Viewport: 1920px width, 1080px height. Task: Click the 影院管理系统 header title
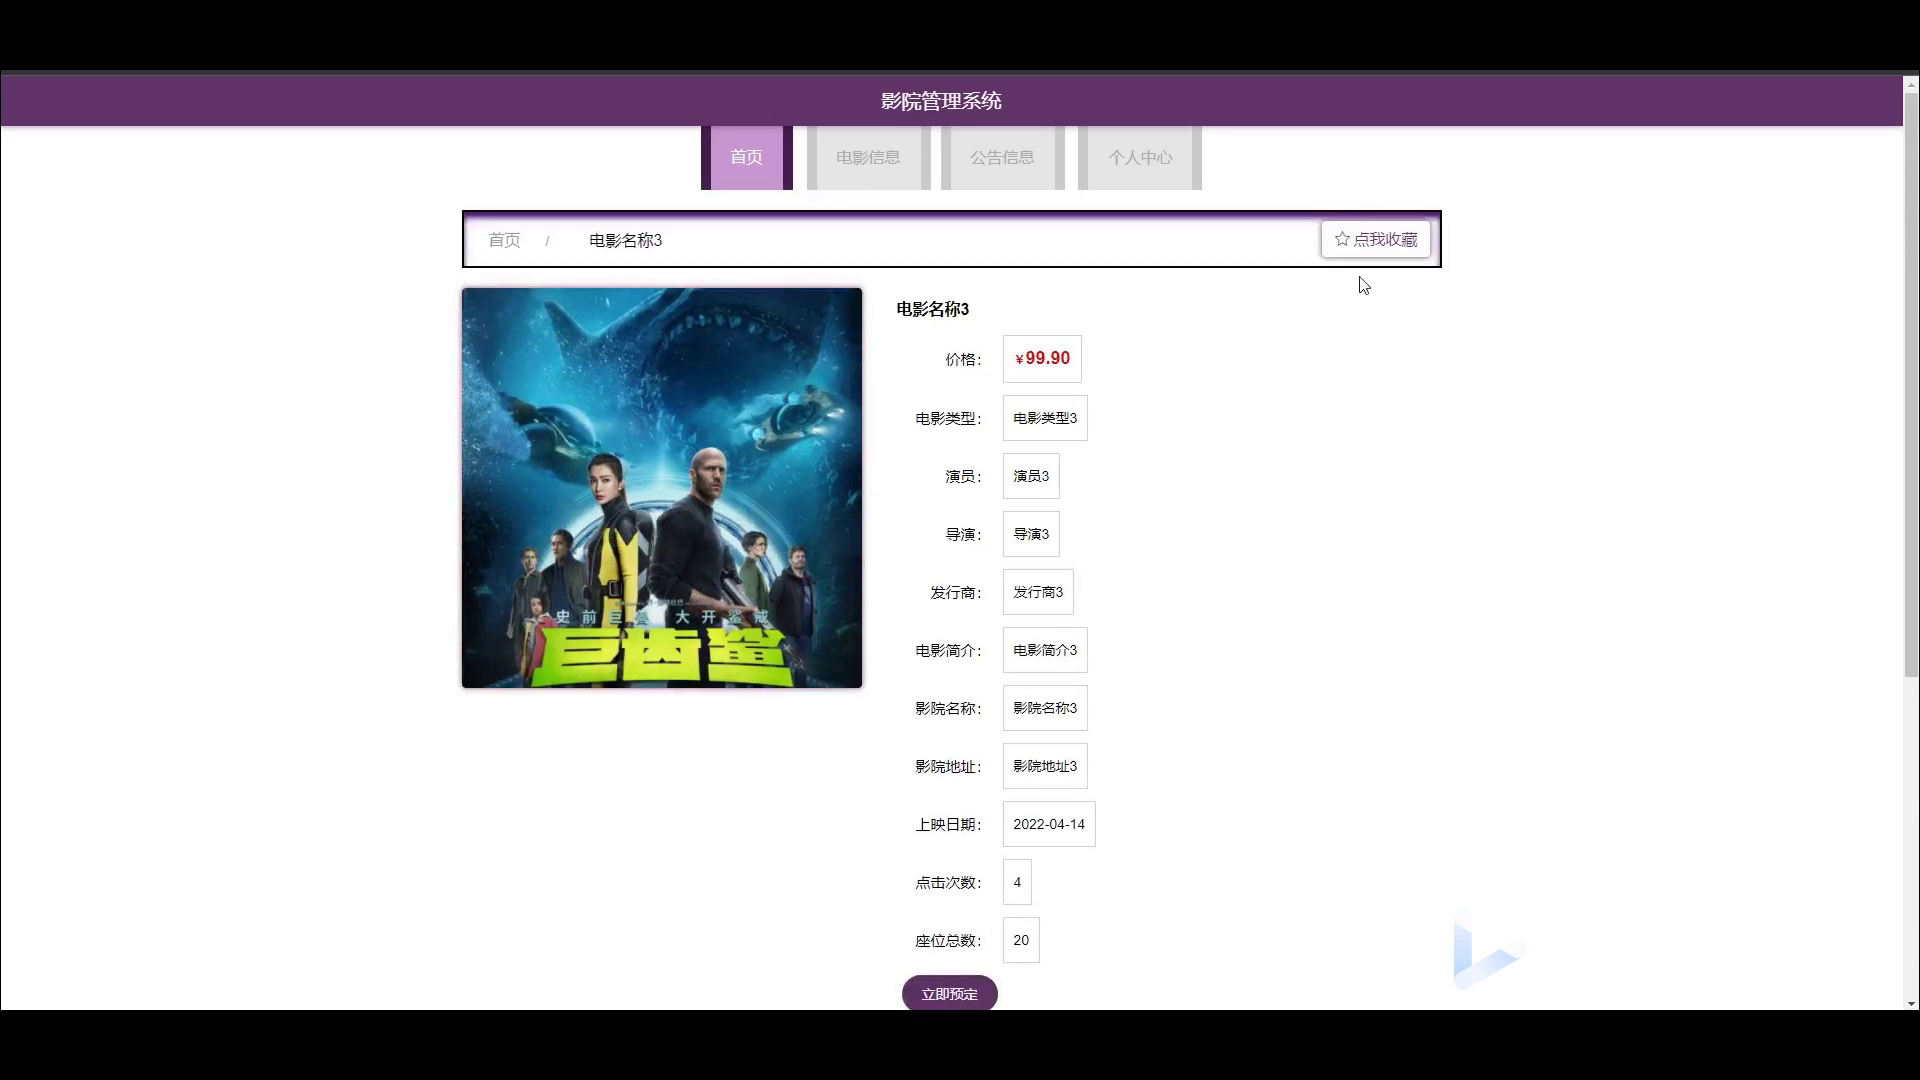click(941, 101)
